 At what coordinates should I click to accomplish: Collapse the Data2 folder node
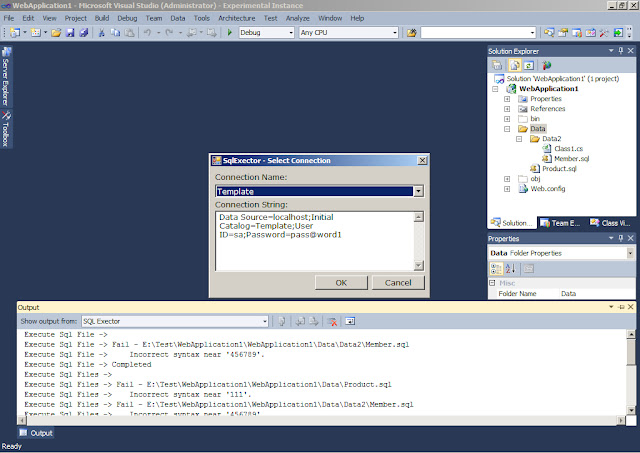[519, 139]
